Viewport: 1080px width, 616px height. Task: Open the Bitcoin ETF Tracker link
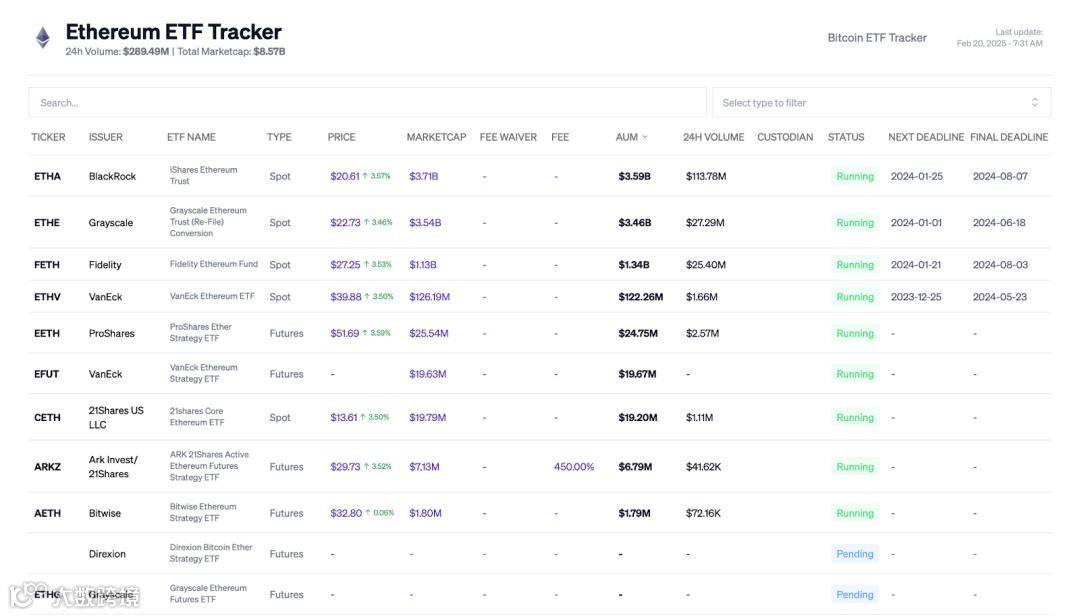coord(877,38)
